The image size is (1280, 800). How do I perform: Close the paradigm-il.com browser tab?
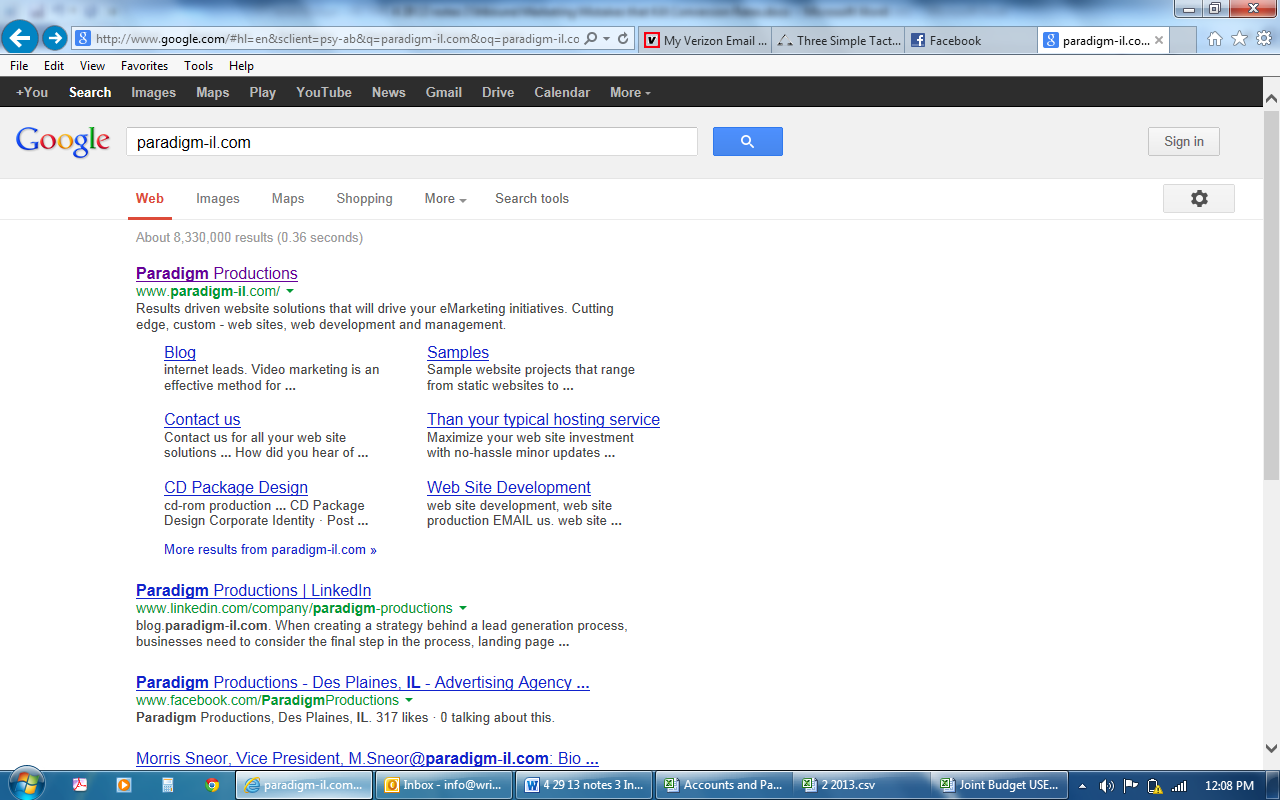(1159, 41)
